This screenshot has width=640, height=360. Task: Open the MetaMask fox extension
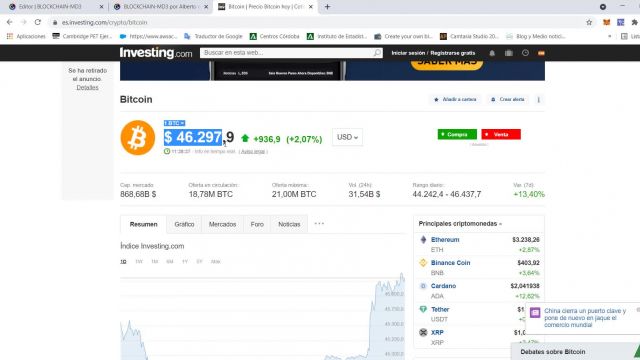coord(607,22)
